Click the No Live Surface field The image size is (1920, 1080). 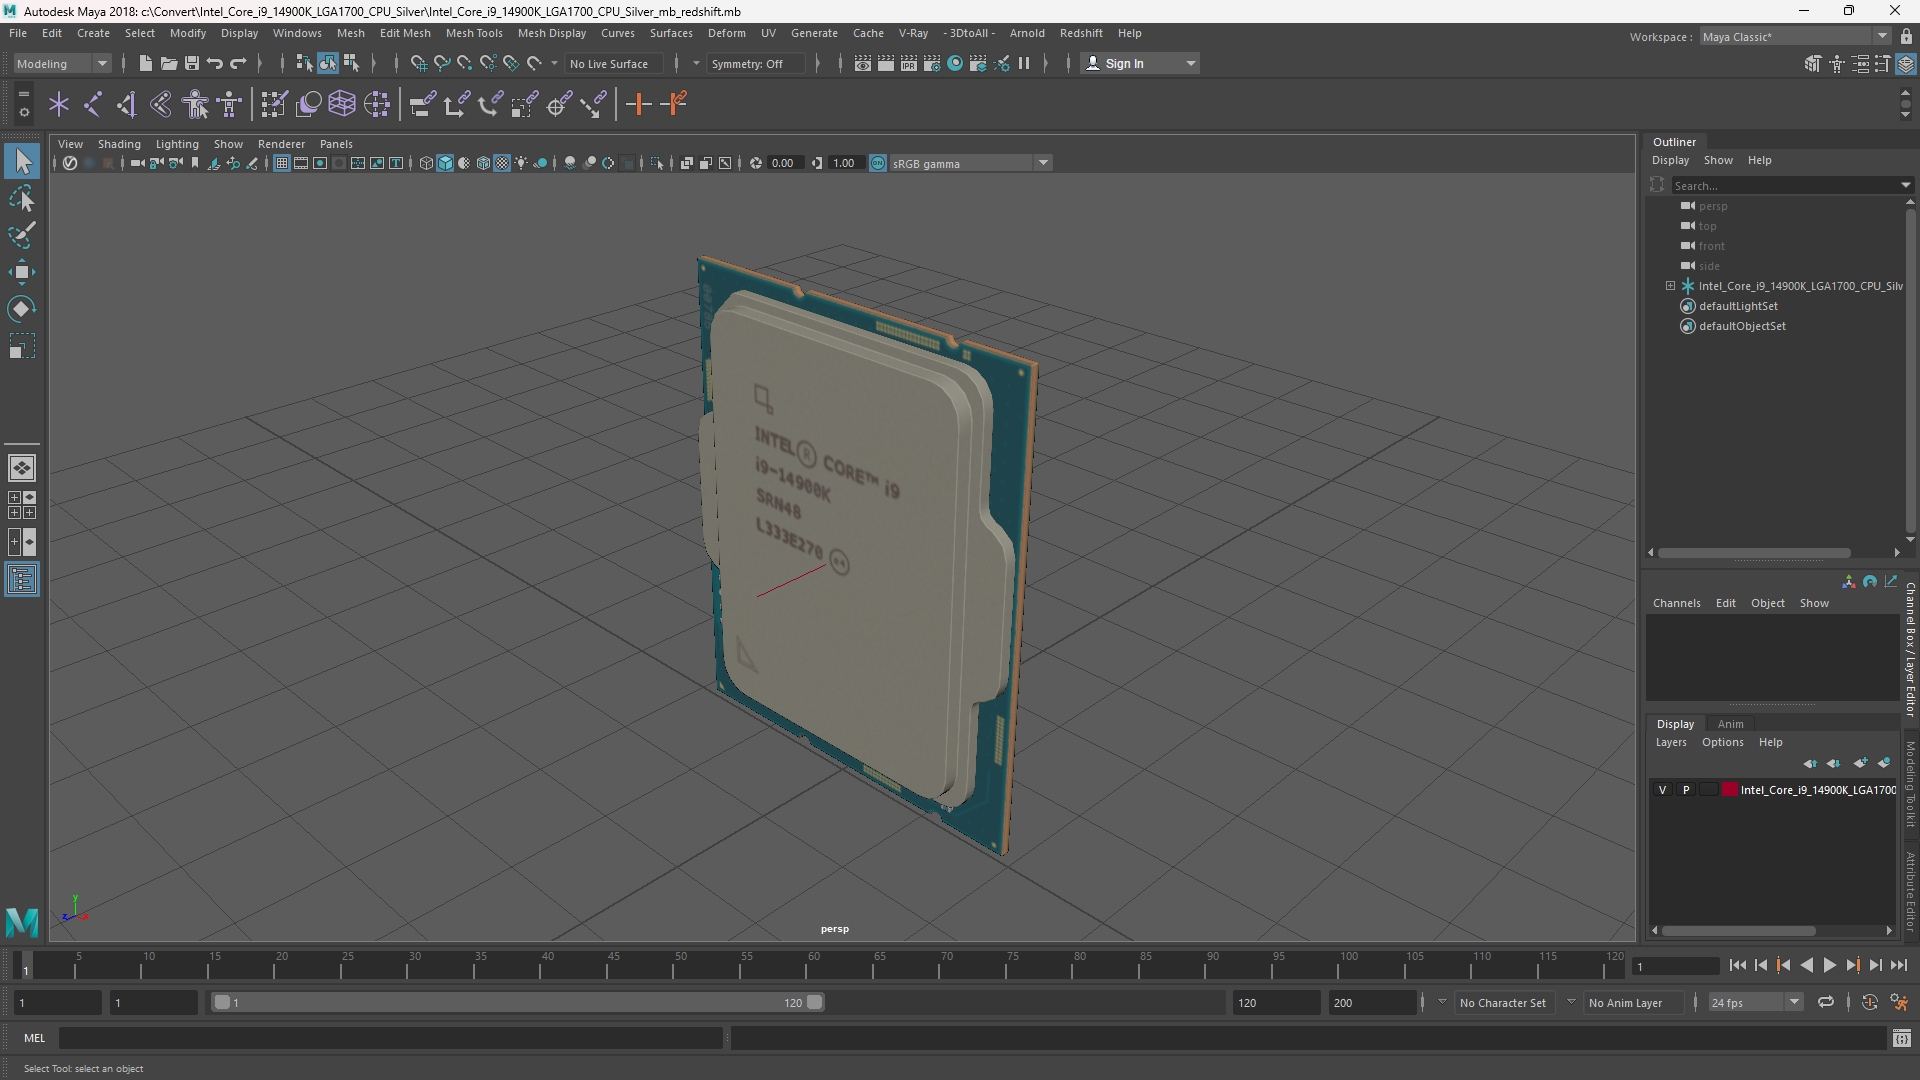tap(613, 63)
